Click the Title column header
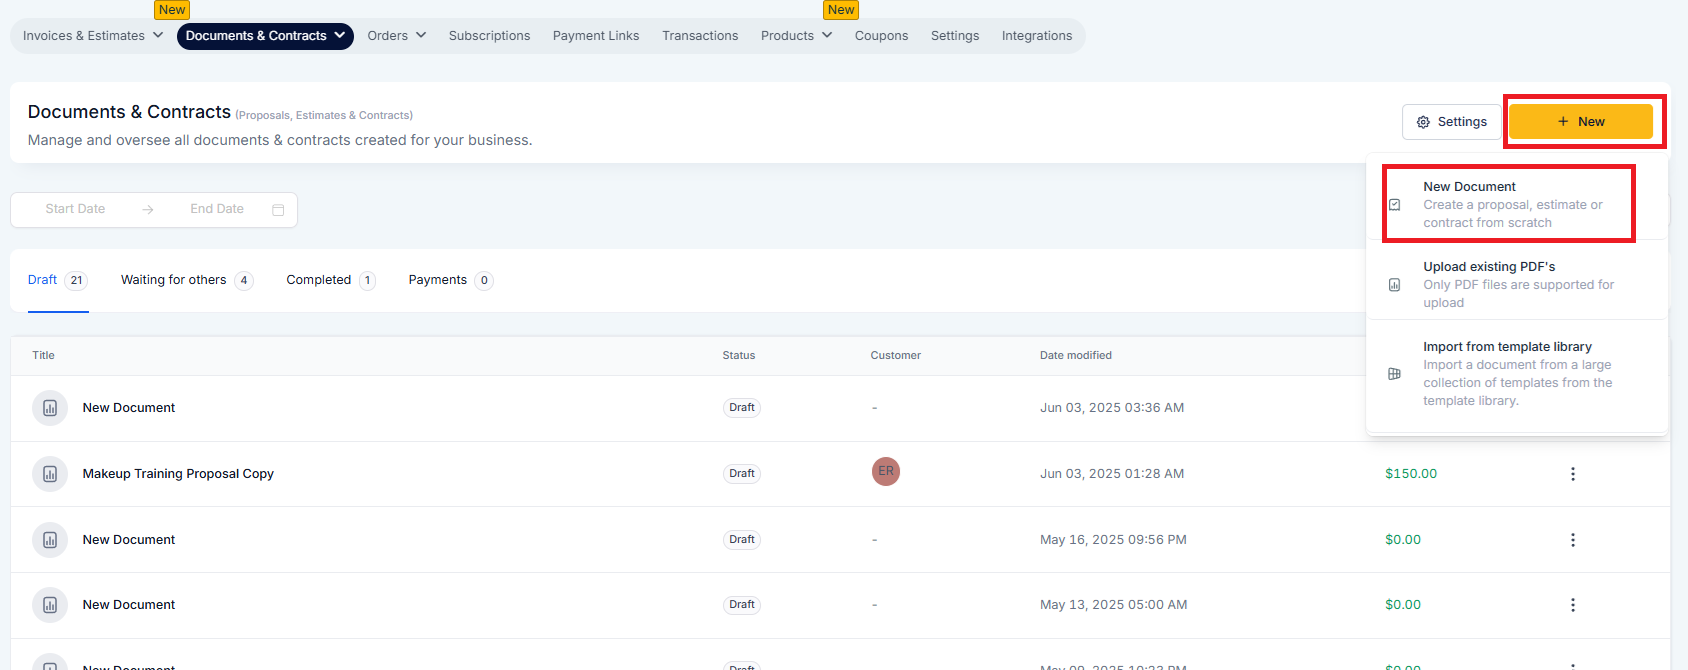Image resolution: width=1688 pixels, height=670 pixels. [43, 355]
